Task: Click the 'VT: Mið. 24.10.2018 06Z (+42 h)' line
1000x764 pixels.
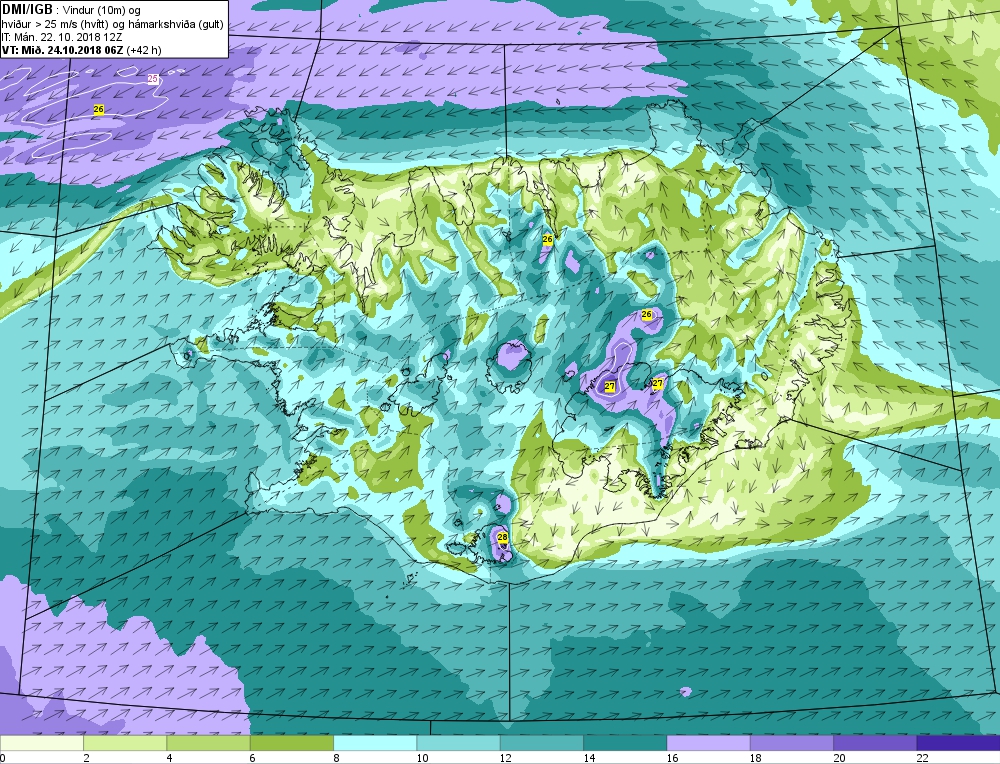Action: click(x=81, y=50)
